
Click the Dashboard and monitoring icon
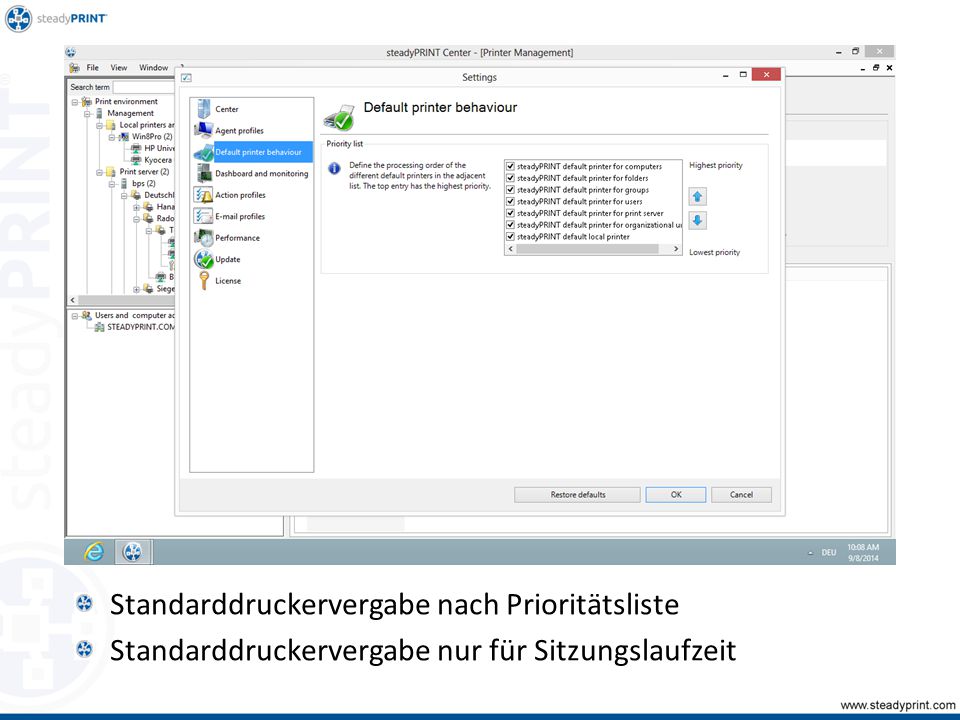coord(204,174)
